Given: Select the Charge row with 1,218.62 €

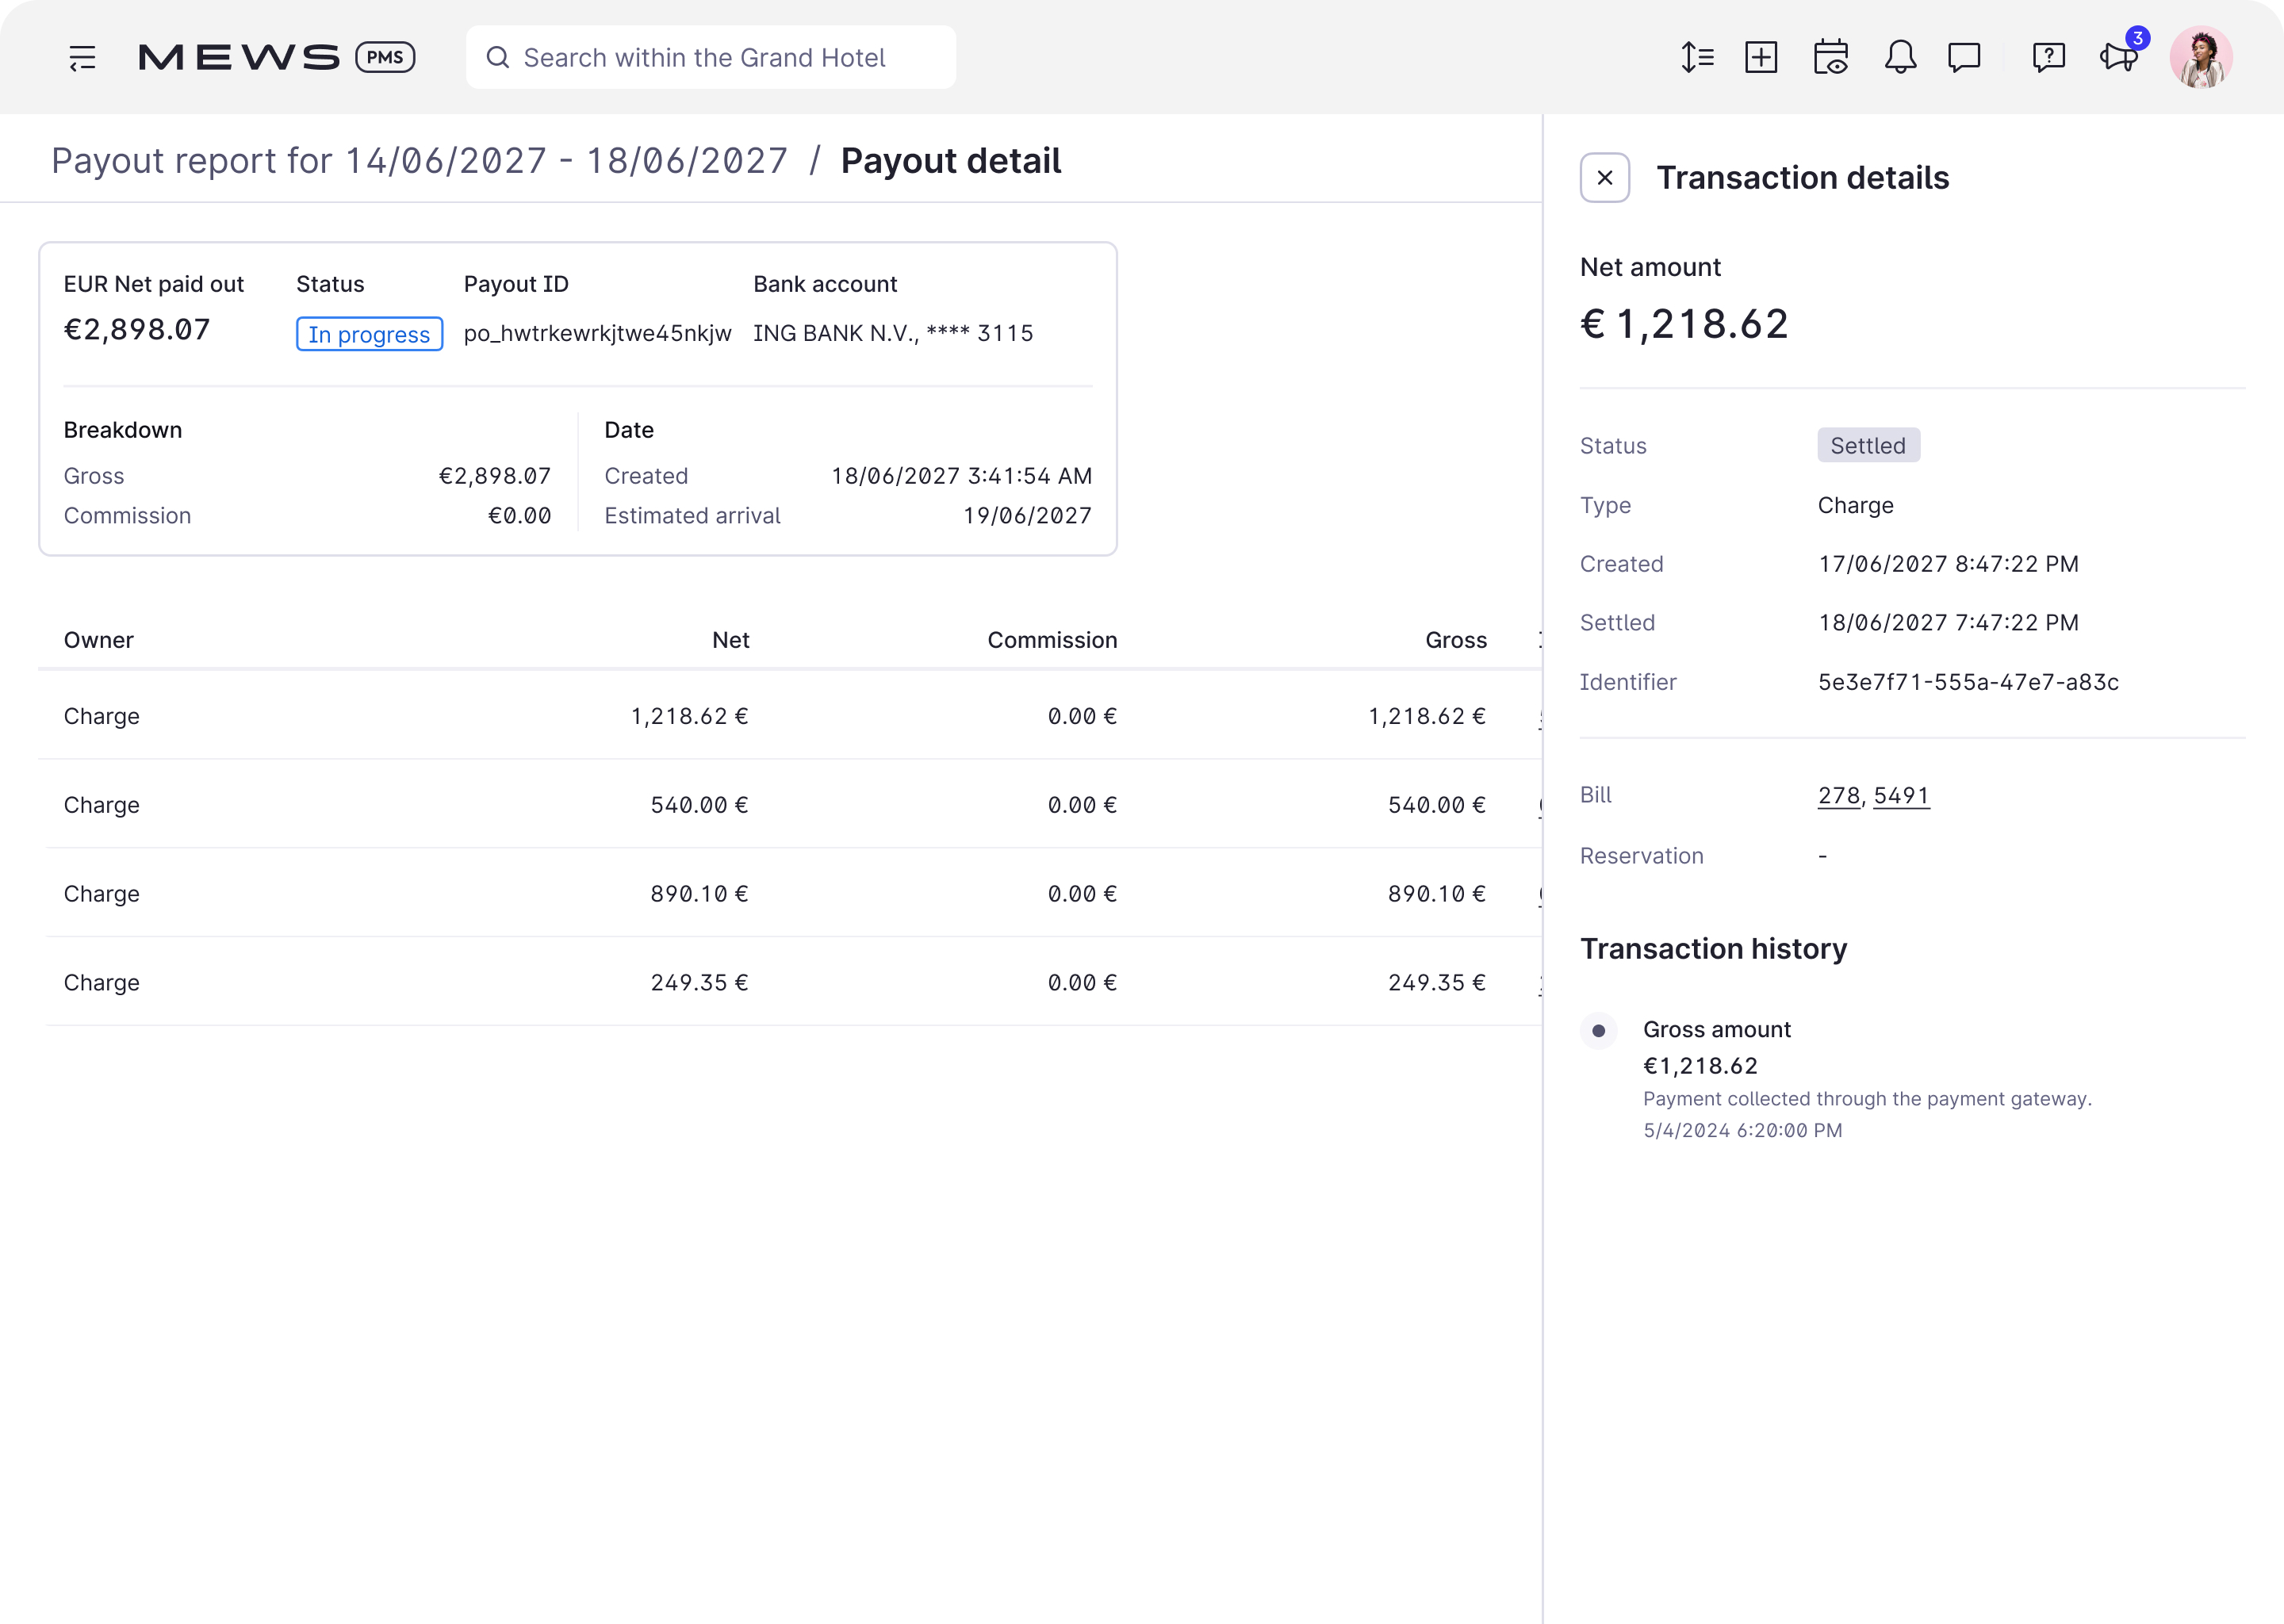Looking at the screenshot, I should [x=790, y=716].
